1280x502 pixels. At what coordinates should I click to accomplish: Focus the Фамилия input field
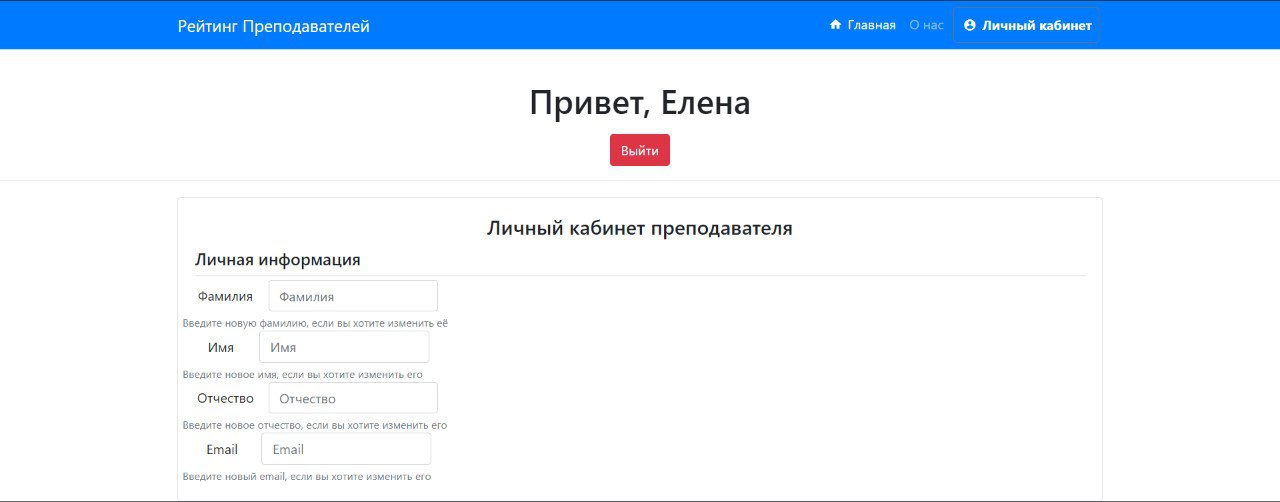pos(353,296)
